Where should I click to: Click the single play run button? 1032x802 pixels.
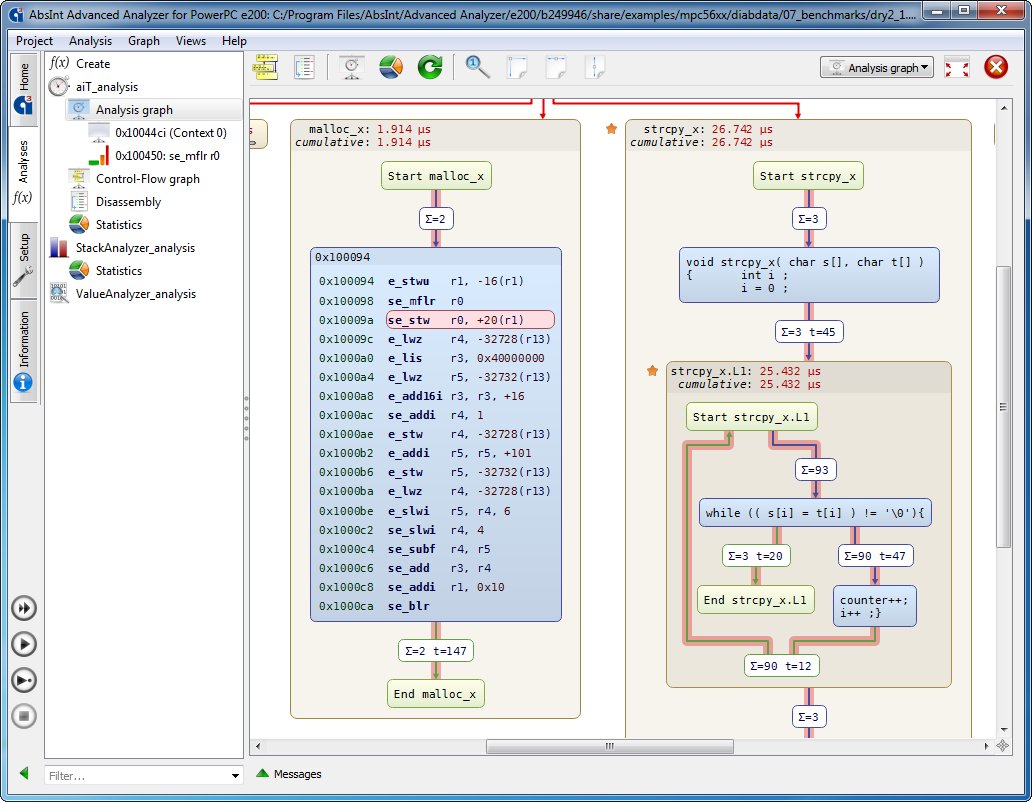pos(24,644)
